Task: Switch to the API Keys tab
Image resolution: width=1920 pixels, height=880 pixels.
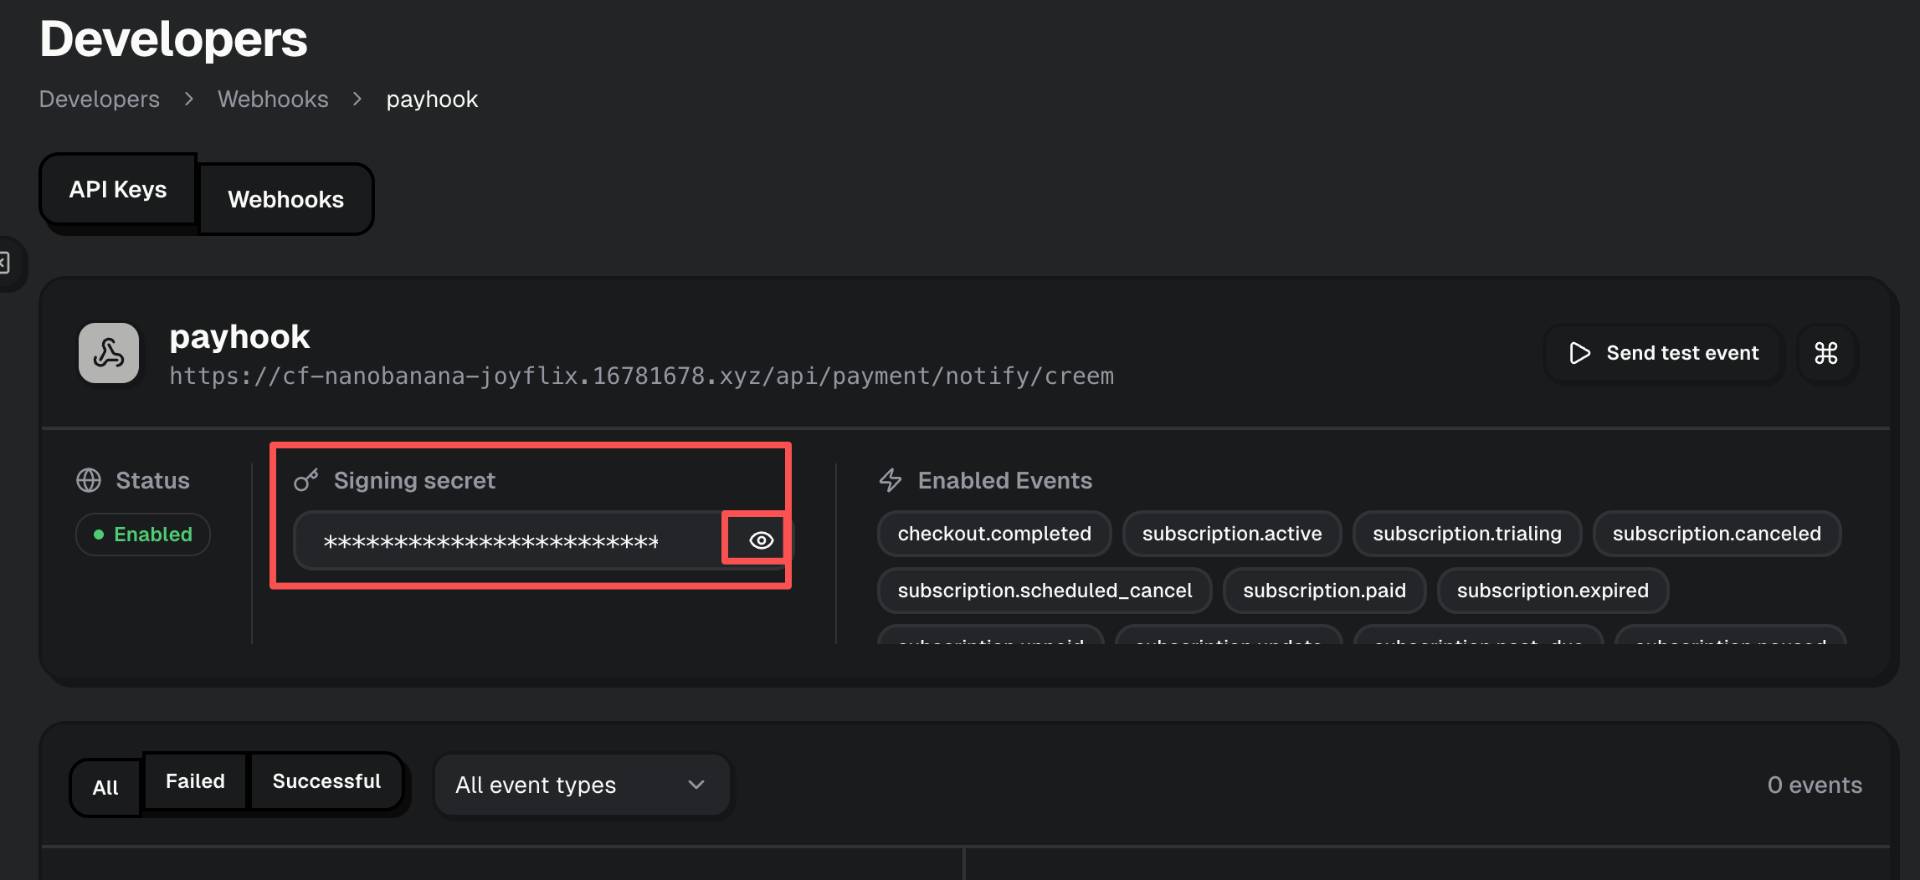Action: coord(118,189)
